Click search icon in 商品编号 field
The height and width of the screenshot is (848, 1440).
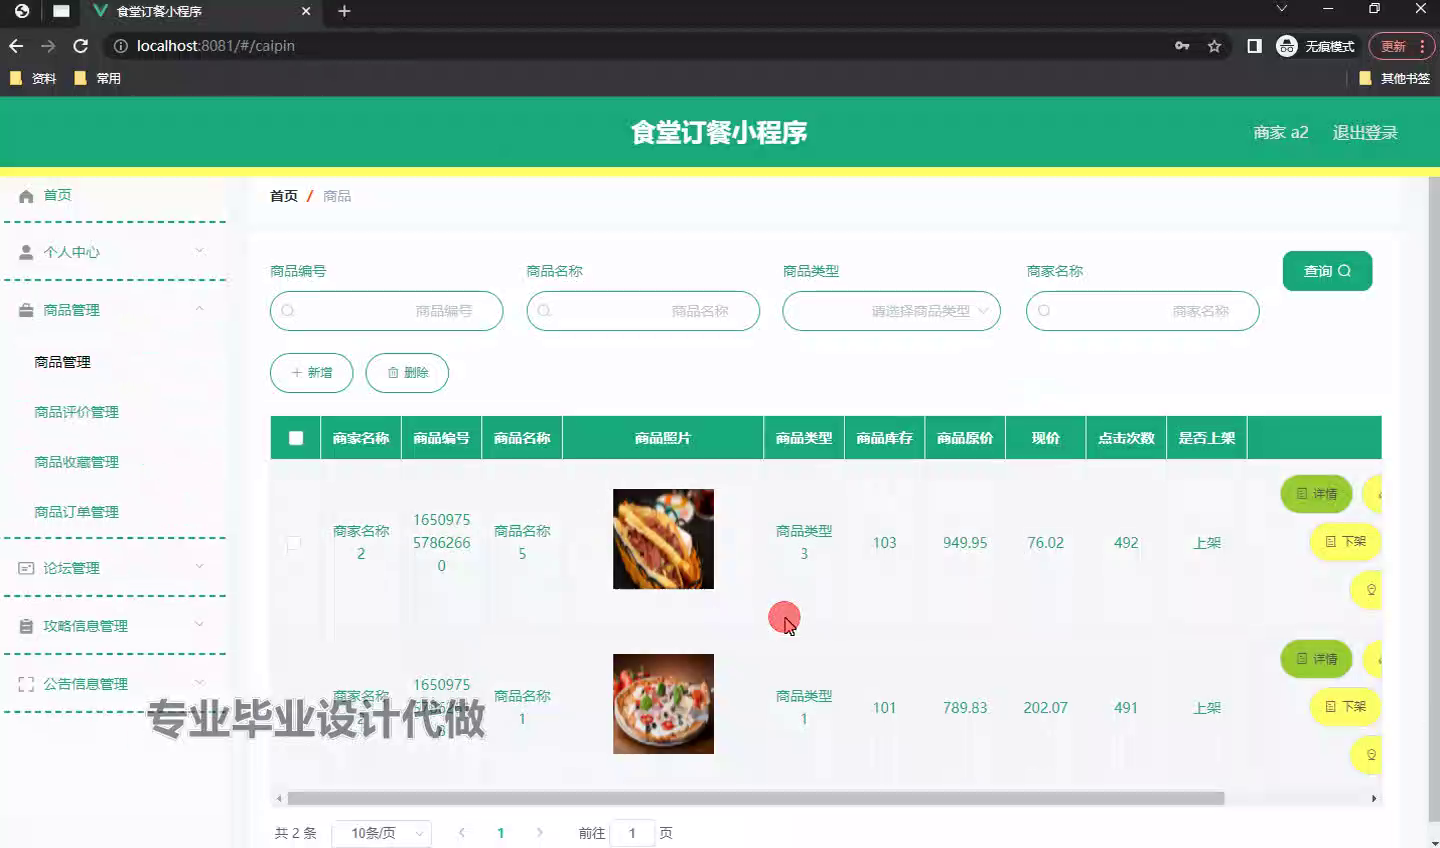[x=288, y=311]
